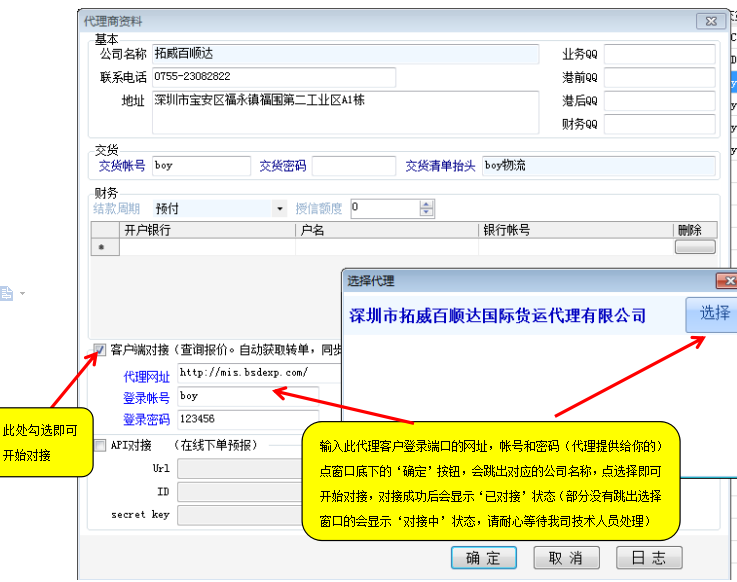Screen dimensions: 737x582
Task: Close the 代理商资料 dialog window
Action: pyautogui.click(x=711, y=19)
